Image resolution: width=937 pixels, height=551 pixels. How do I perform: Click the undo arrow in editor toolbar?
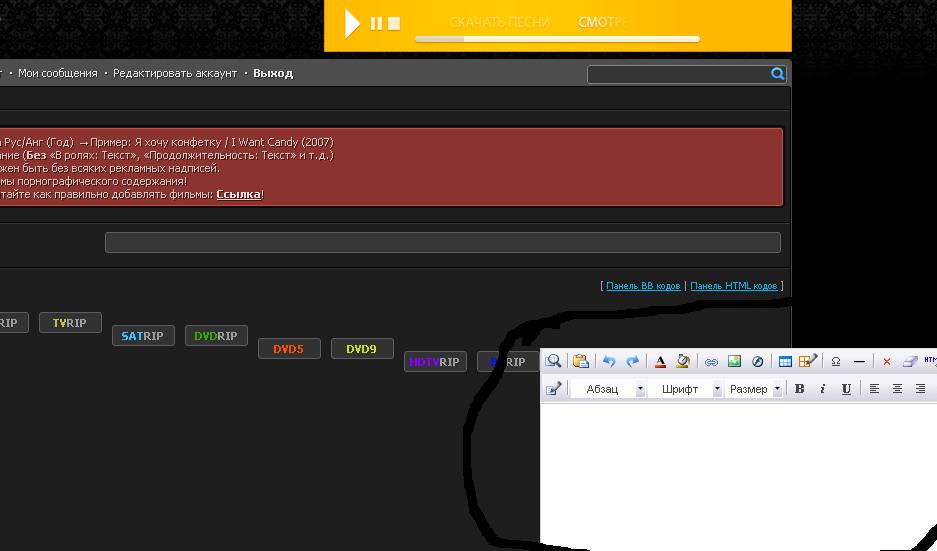click(608, 362)
